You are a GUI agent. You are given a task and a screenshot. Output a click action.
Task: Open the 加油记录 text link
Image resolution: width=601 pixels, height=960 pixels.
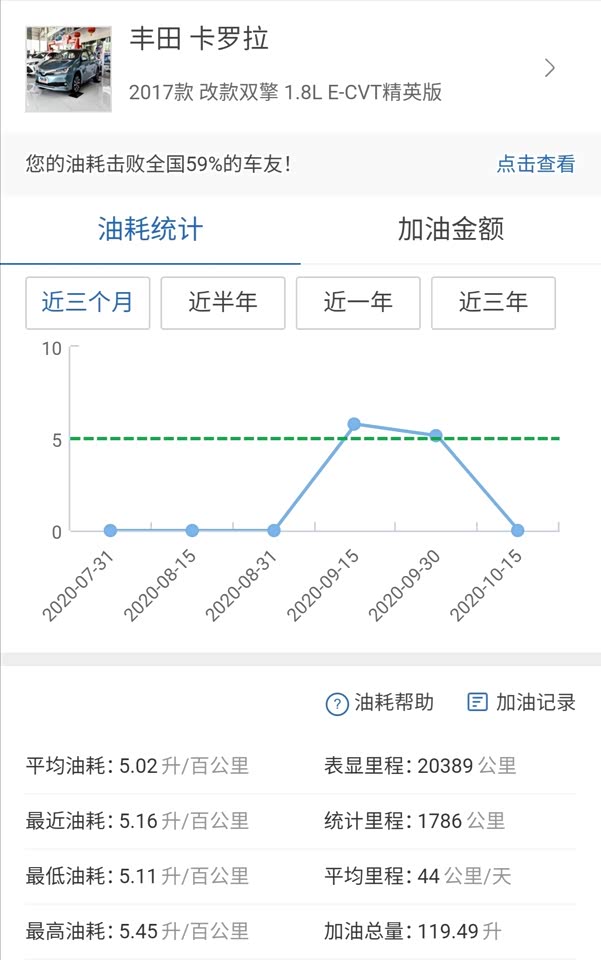pos(536,702)
